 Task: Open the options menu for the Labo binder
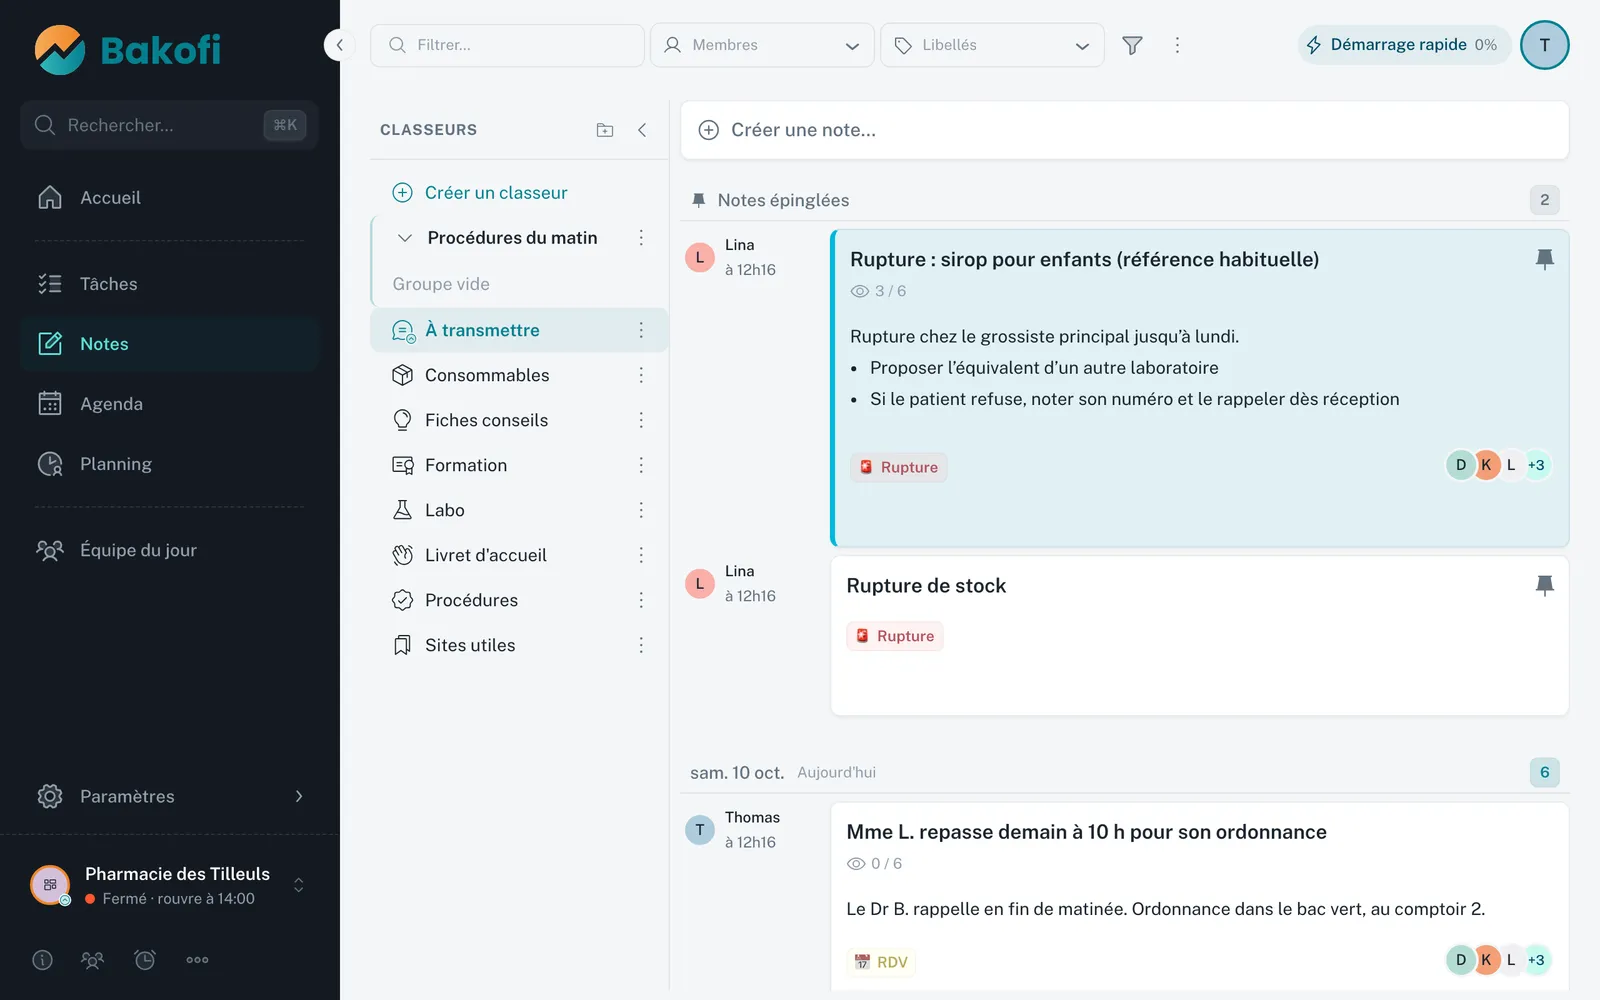tap(641, 510)
